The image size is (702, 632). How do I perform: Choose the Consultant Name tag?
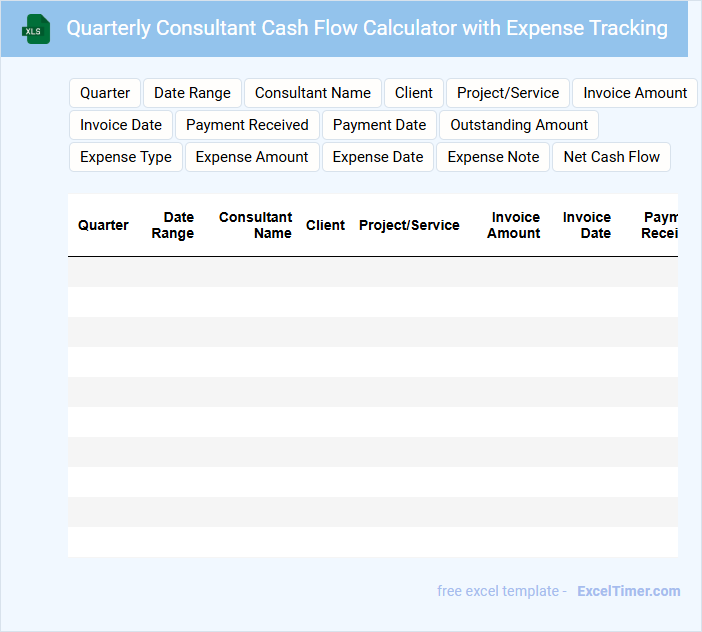point(313,93)
